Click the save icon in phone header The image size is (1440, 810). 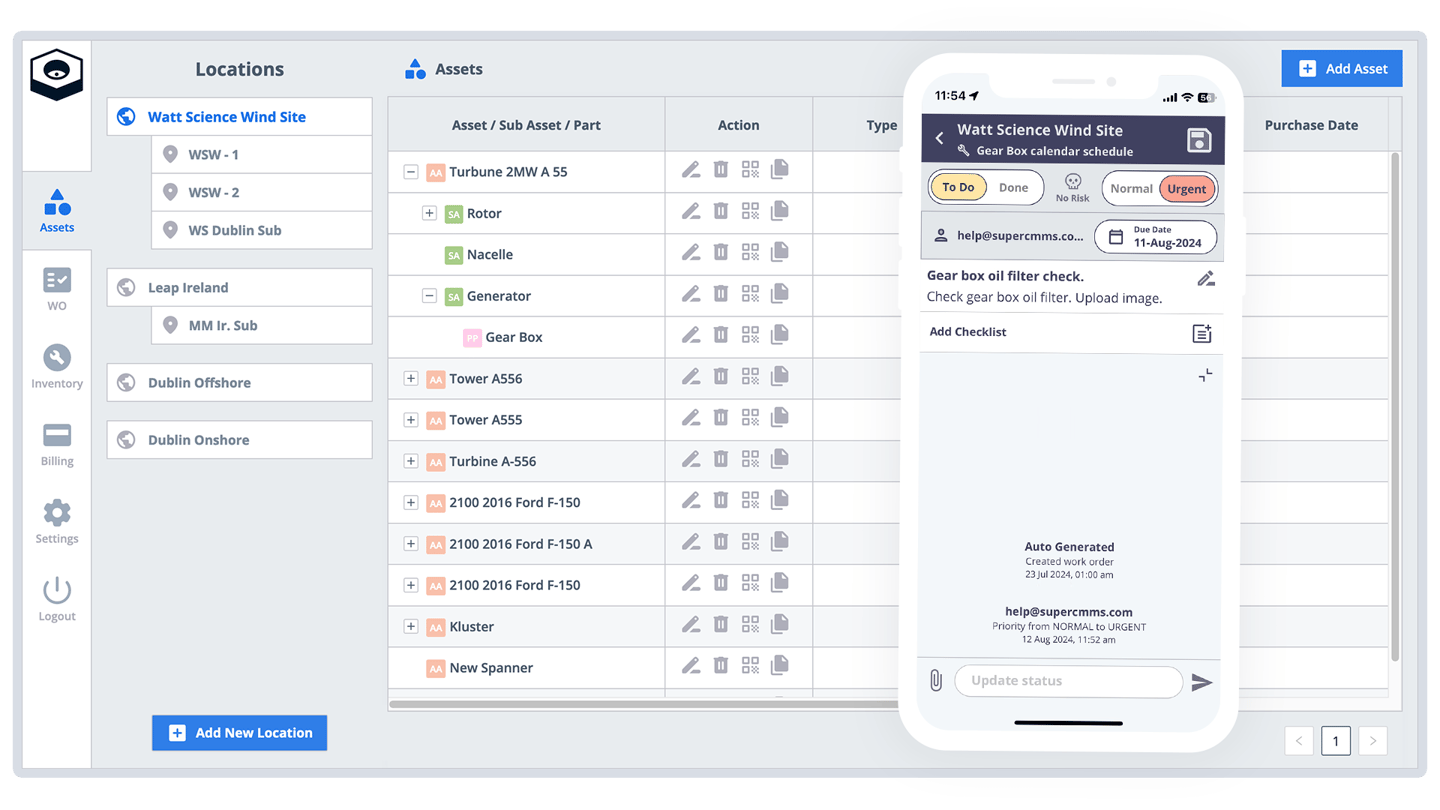[1199, 140]
